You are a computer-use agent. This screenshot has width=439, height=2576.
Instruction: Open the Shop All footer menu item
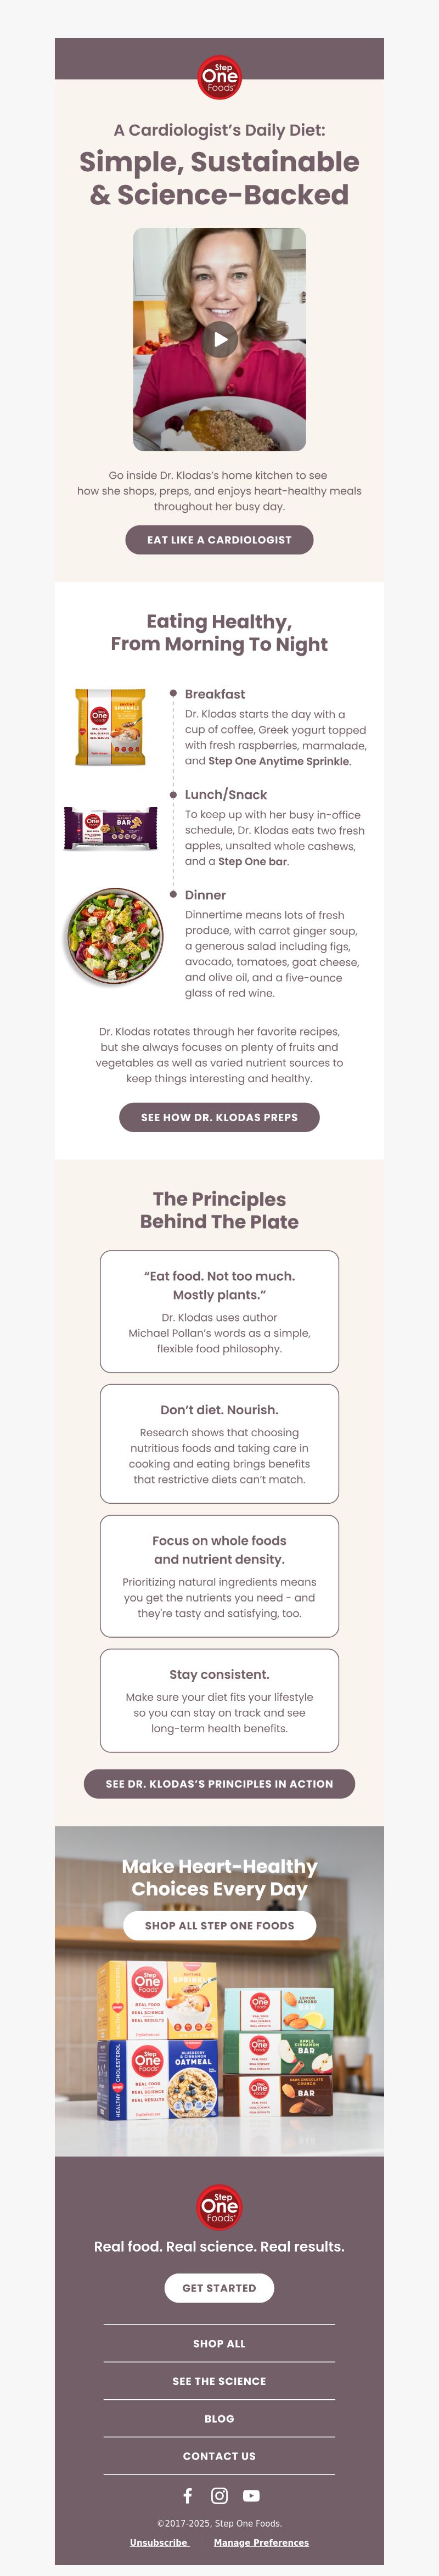[219, 2343]
